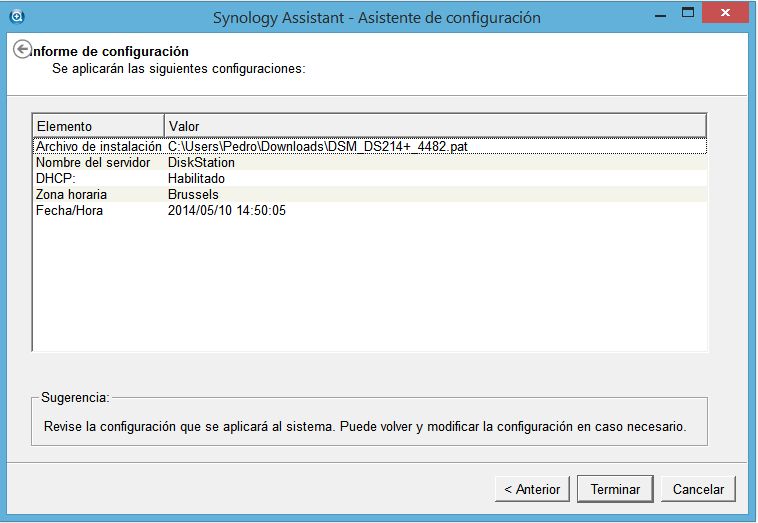
Task: Minimize the Synology Assistant window
Action: click(660, 15)
